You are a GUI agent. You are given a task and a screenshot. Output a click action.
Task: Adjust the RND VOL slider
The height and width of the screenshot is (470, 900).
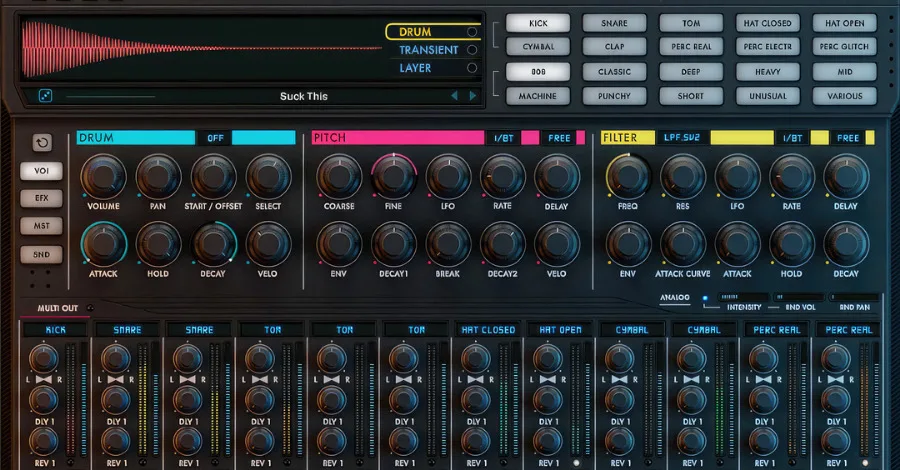click(799, 297)
